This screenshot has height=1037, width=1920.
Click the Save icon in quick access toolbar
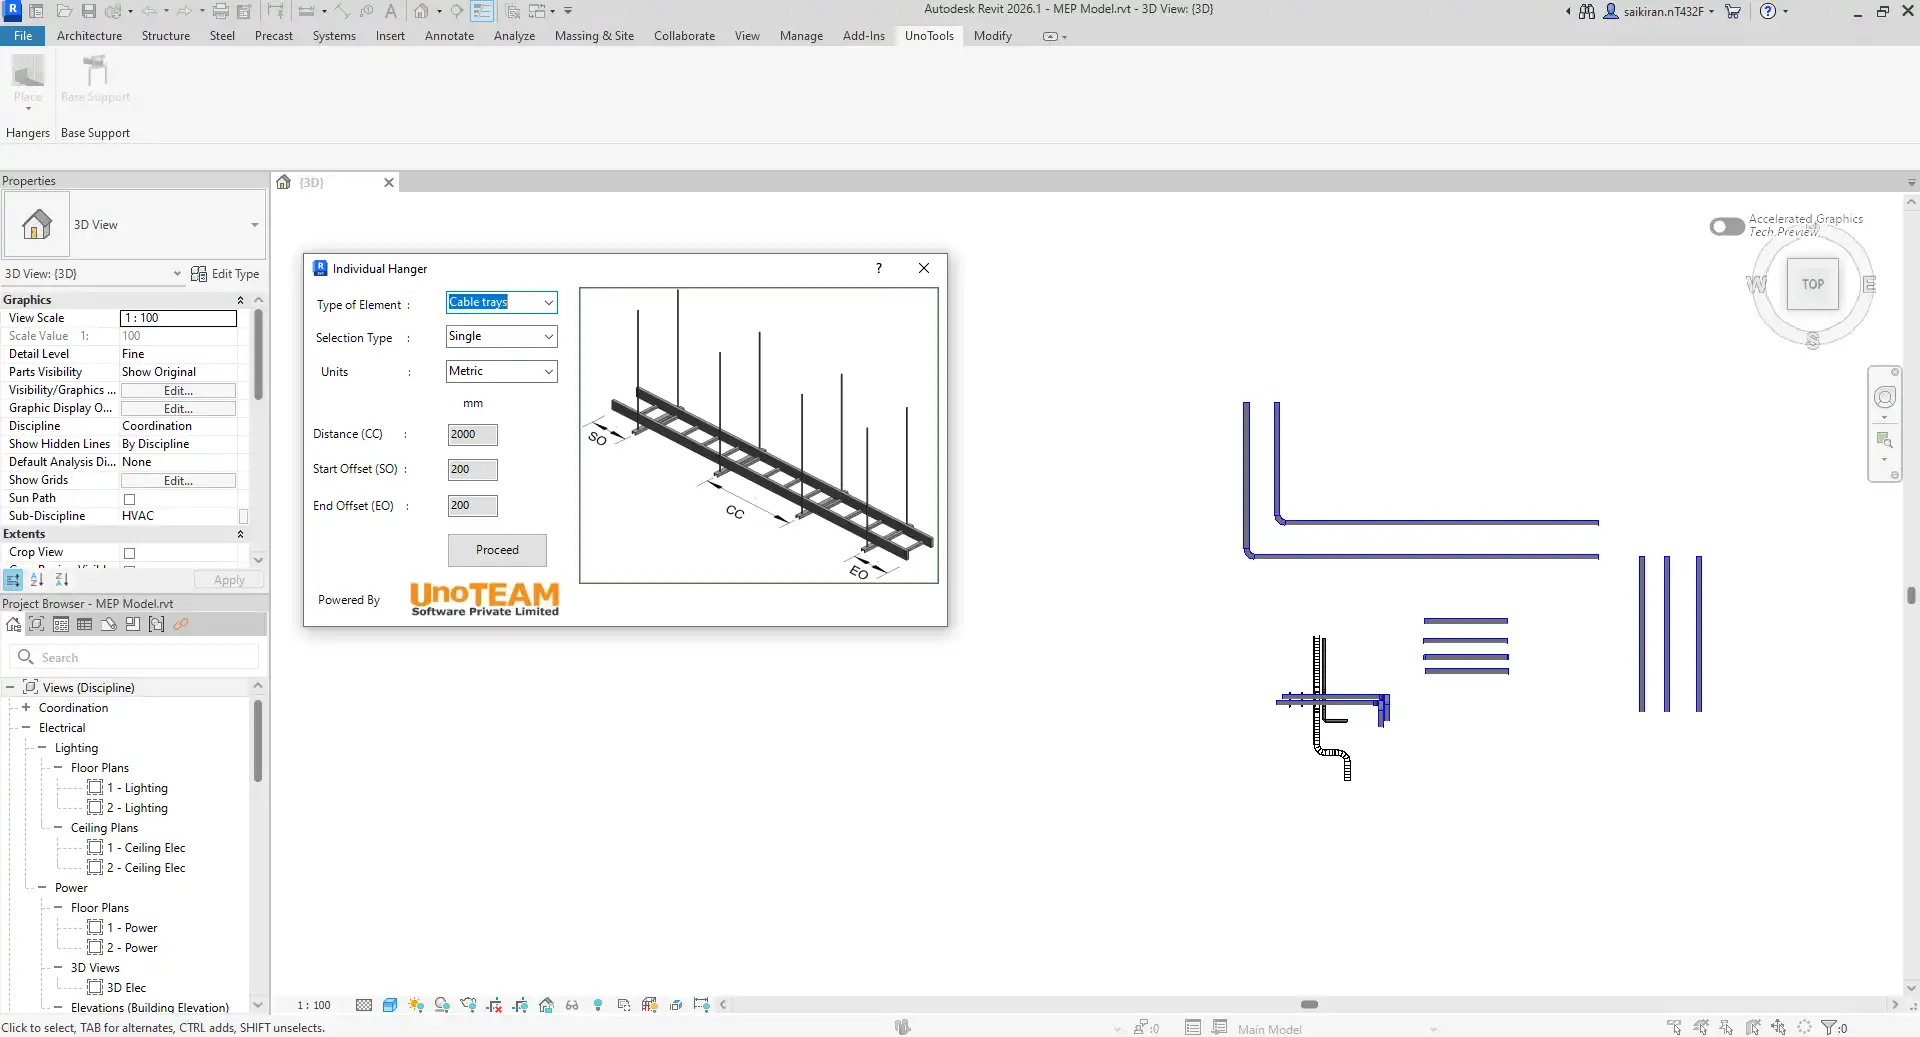[89, 11]
